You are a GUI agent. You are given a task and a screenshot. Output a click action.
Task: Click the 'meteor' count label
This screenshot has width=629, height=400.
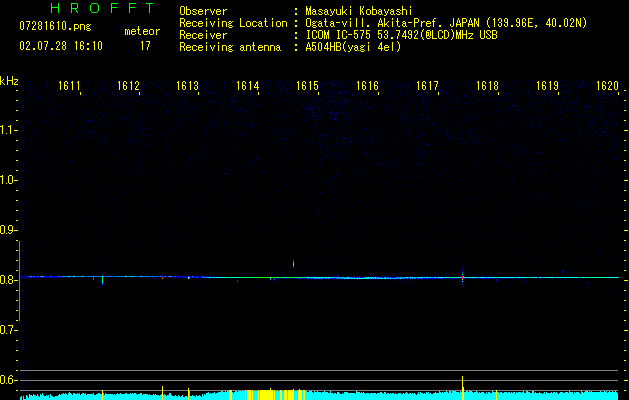pos(142,31)
